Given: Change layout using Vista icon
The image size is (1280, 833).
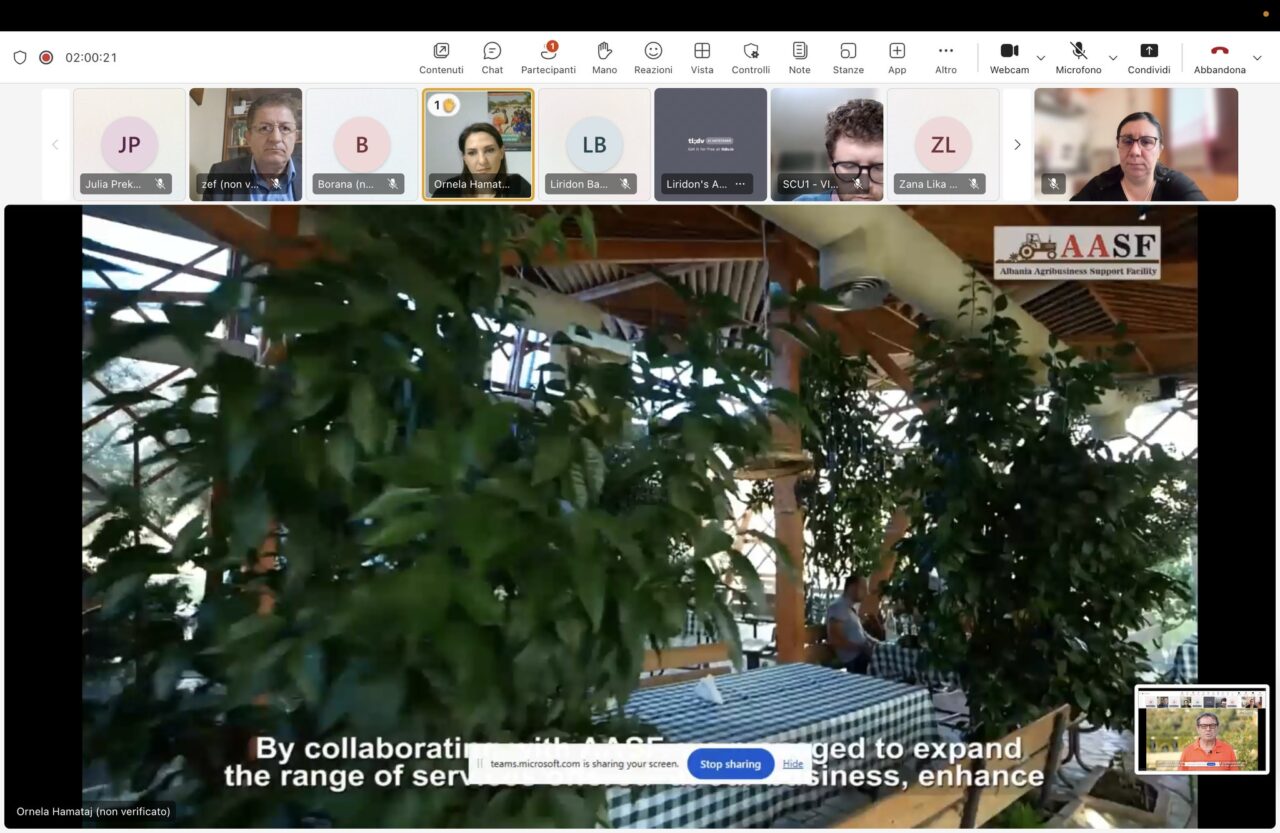Looking at the screenshot, I should click(702, 57).
